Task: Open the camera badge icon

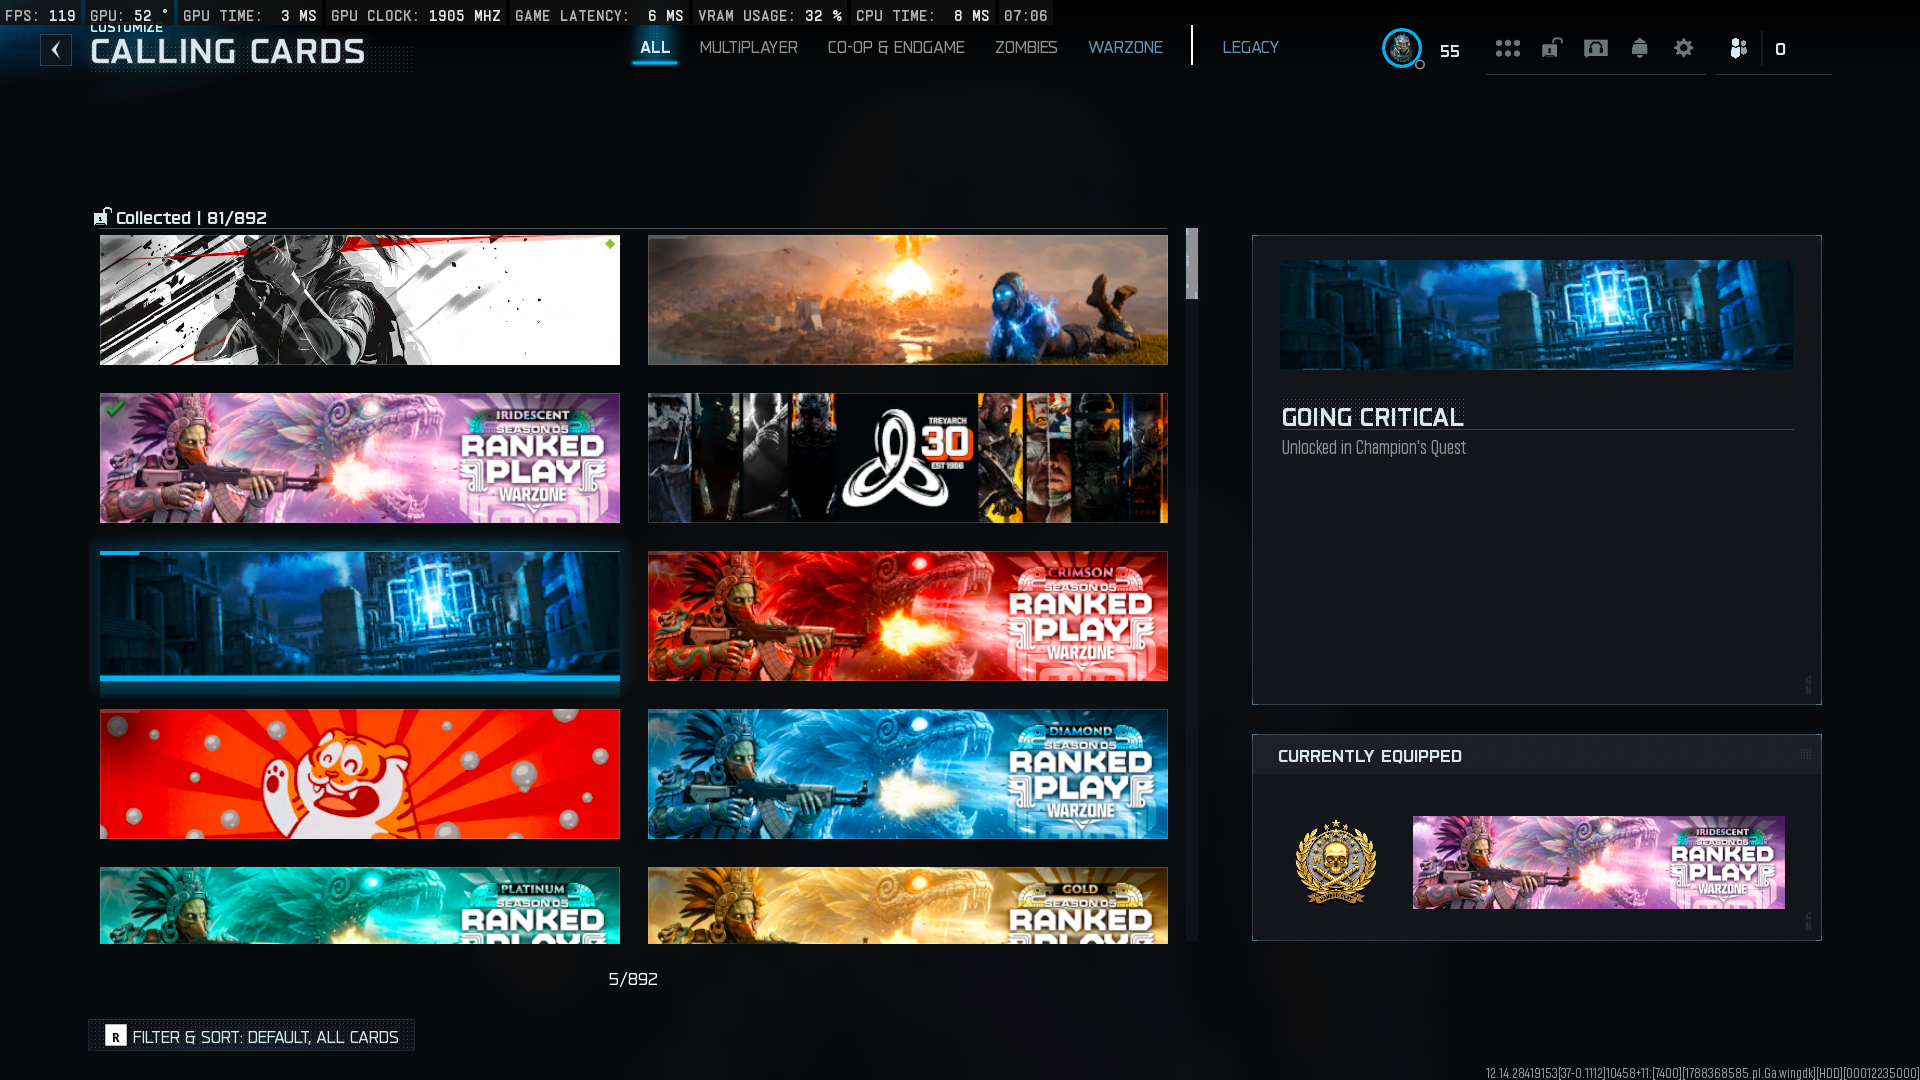Action: [1596, 48]
